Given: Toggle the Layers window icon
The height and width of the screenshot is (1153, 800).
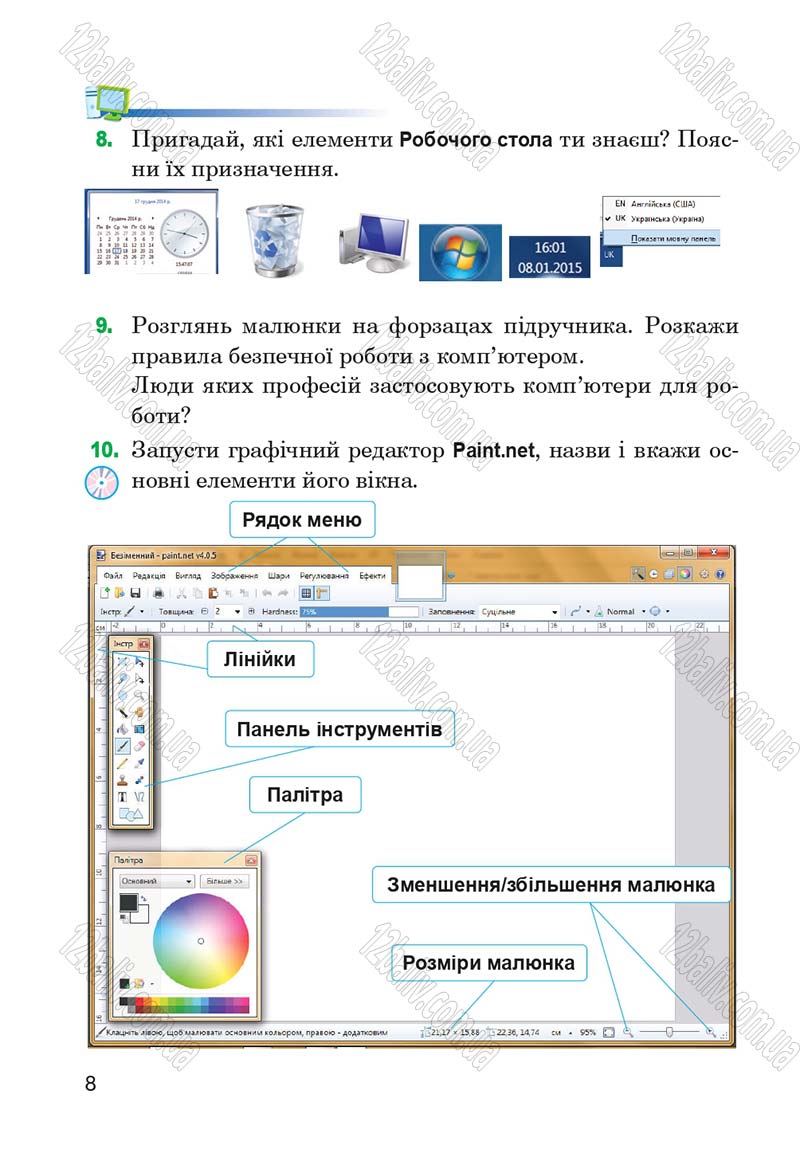Looking at the screenshot, I should [668, 574].
